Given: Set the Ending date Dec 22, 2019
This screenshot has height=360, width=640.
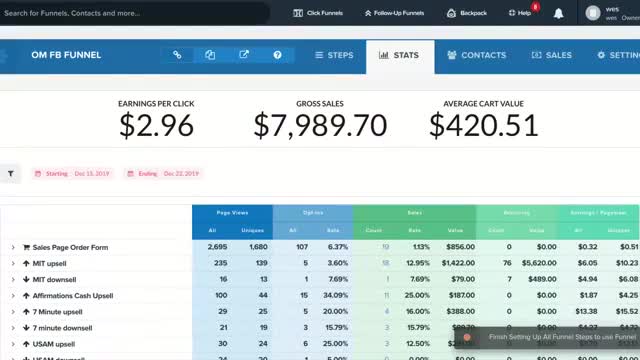Looking at the screenshot, I should tap(164, 173).
